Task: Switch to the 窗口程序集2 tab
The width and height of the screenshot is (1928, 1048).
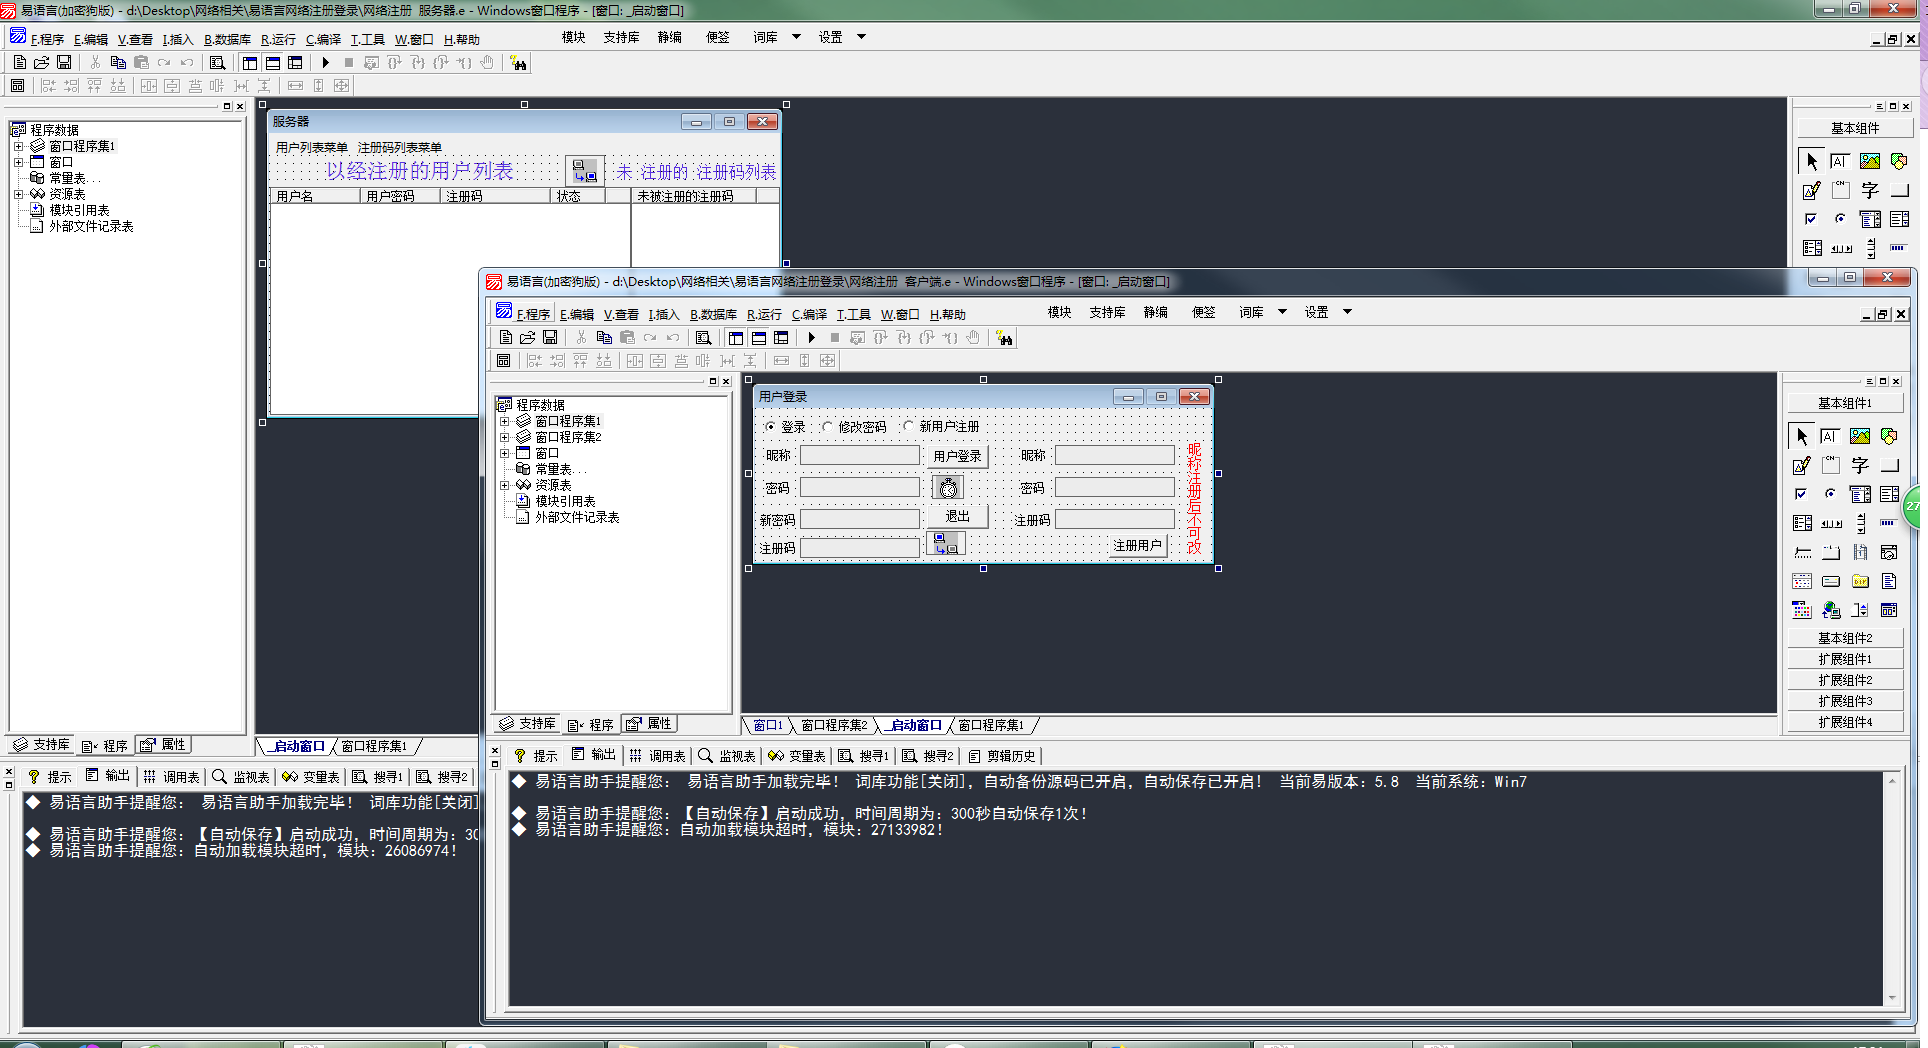Action: 833,725
